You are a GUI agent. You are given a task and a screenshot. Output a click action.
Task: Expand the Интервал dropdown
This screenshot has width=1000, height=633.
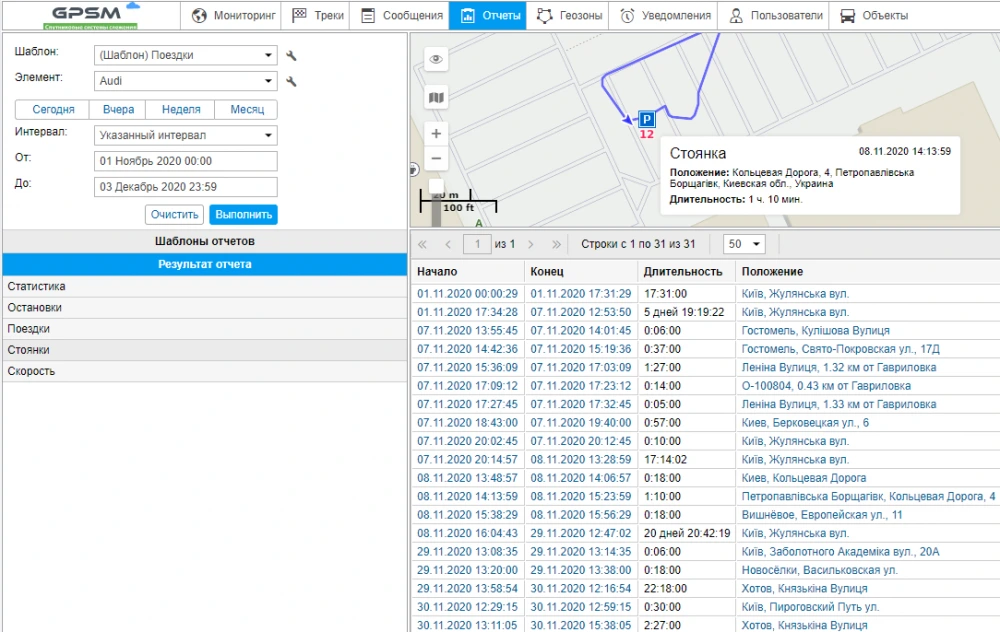[x=186, y=135]
